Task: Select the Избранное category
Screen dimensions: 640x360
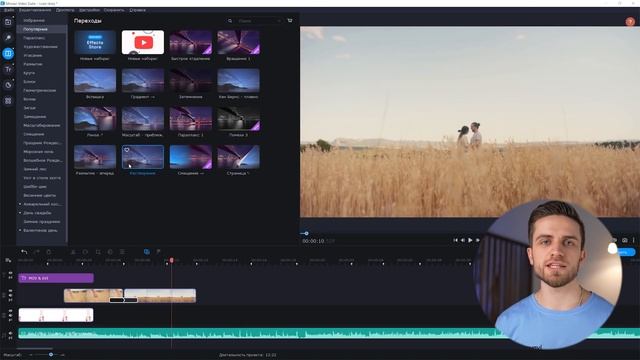Action: point(34,20)
